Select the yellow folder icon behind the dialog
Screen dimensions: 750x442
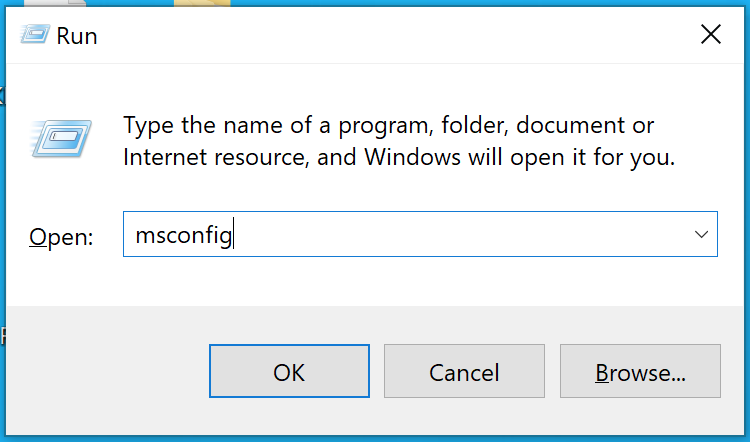202,3
